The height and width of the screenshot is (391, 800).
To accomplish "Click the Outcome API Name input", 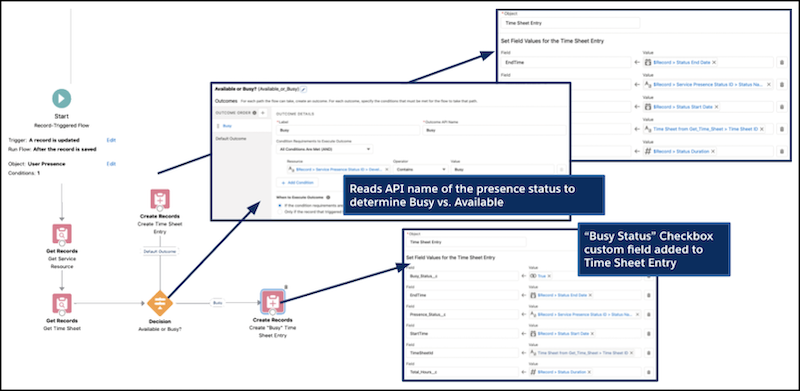I will [x=494, y=130].
